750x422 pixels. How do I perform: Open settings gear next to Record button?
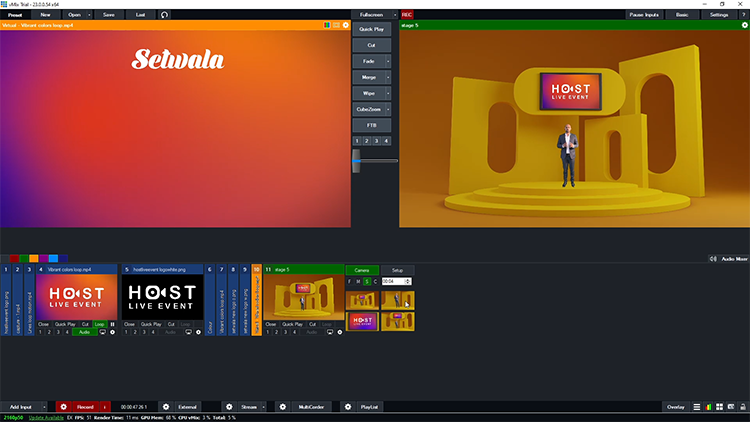coord(63,407)
